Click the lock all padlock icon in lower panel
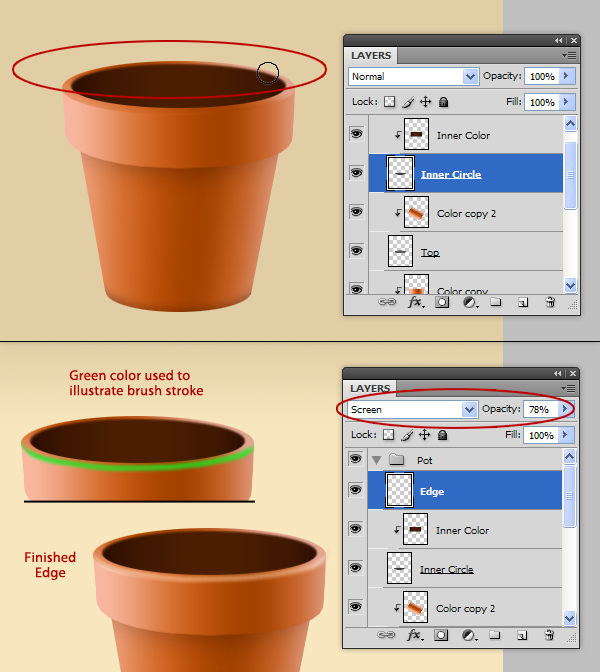 [x=443, y=435]
